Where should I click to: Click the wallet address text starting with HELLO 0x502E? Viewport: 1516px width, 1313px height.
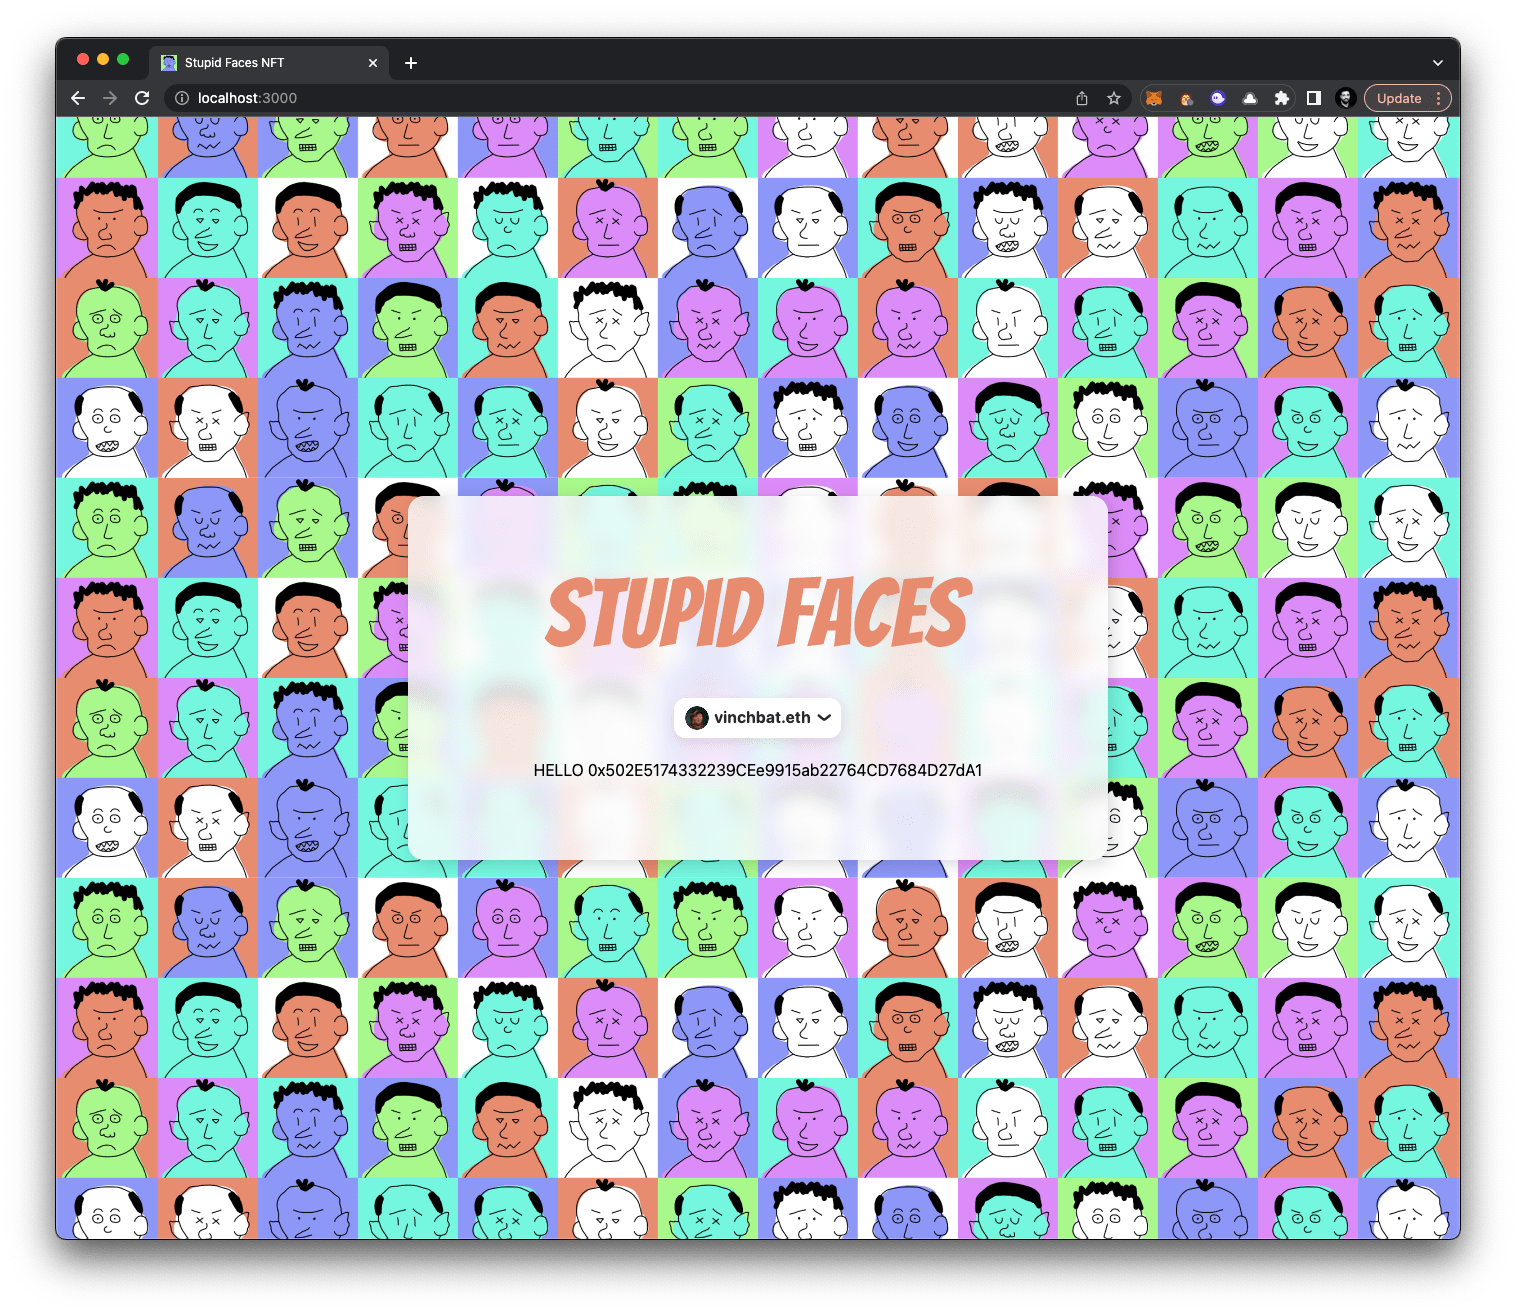click(x=758, y=770)
